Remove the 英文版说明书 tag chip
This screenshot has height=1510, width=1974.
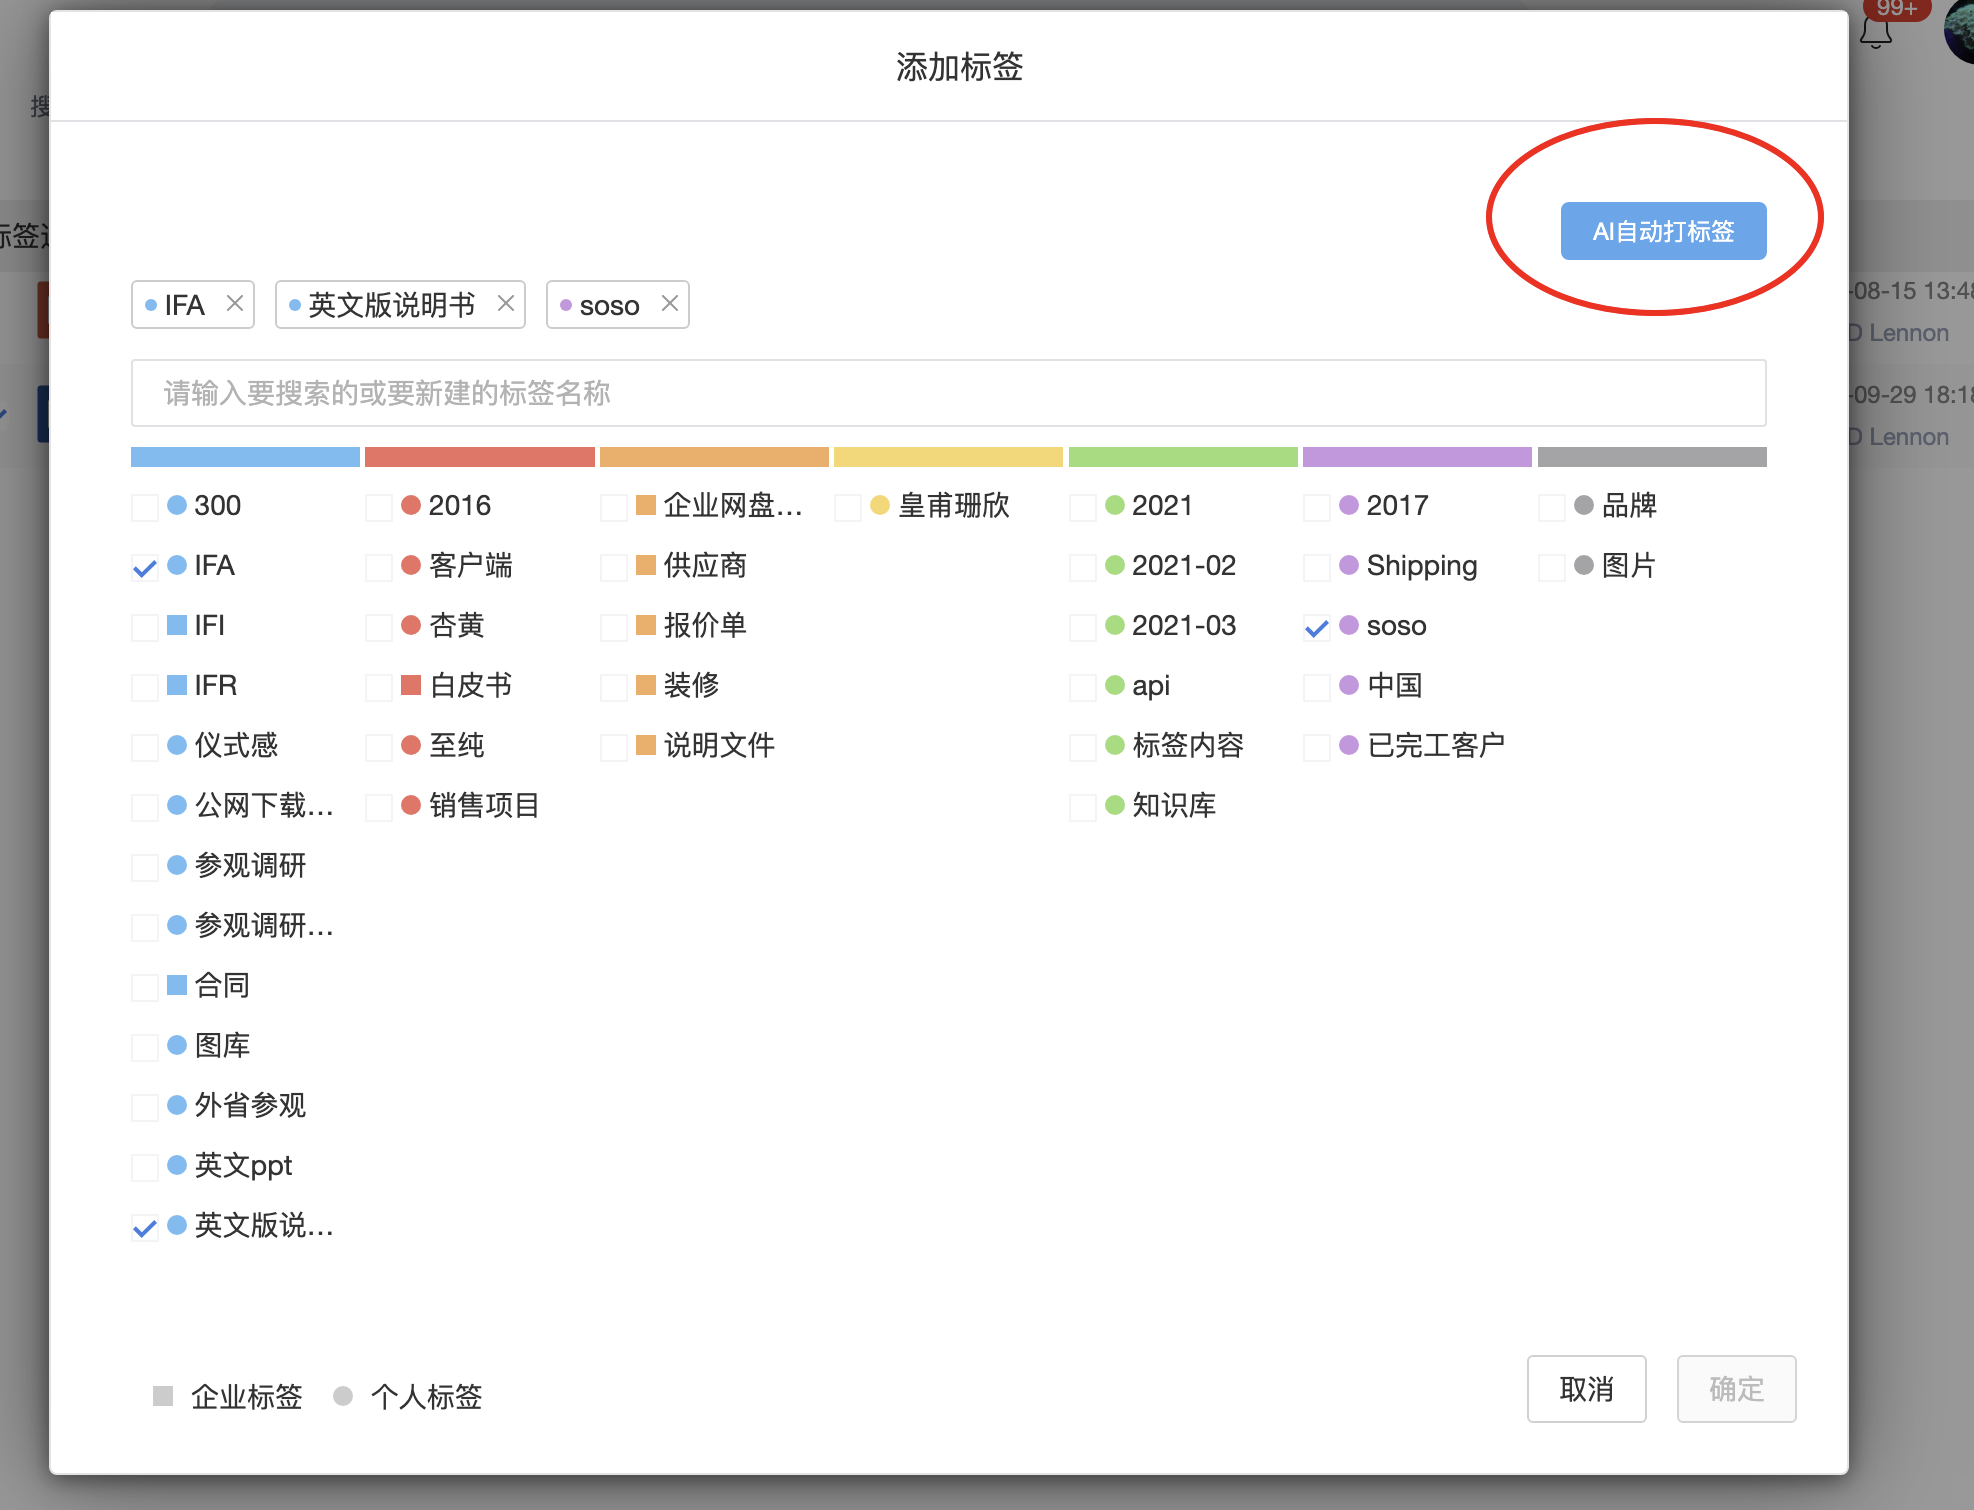point(506,303)
